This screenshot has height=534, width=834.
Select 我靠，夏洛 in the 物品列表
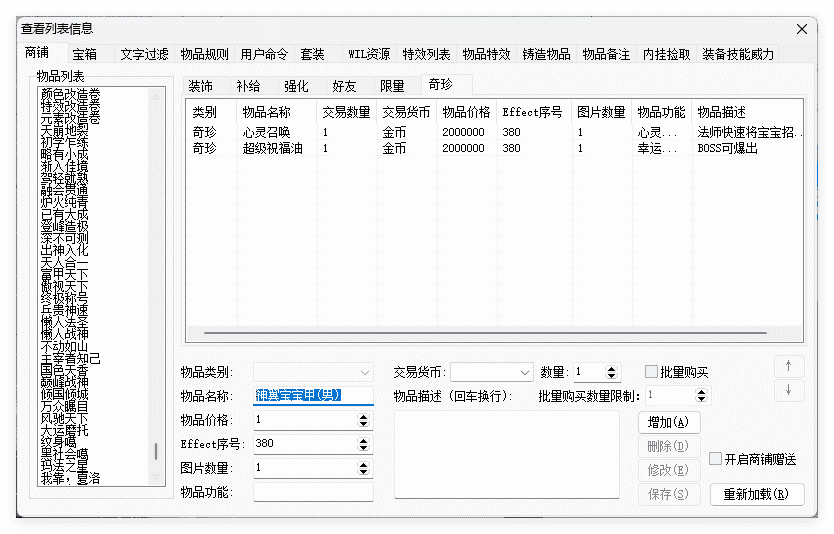pos(70,479)
